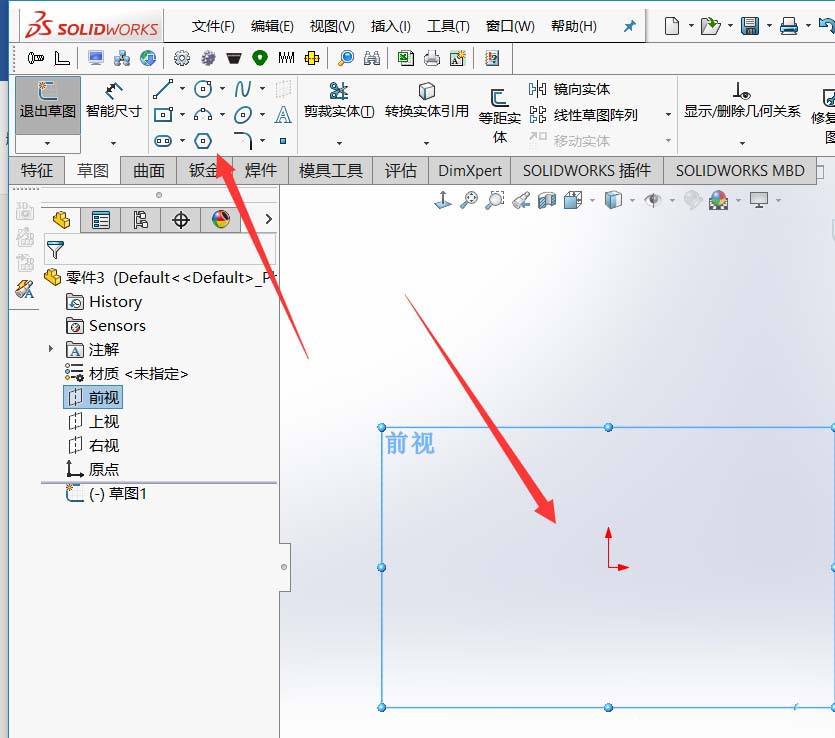The image size is (835, 738).
Task: Open the rectangle tool dropdown arrow
Action: 182,115
